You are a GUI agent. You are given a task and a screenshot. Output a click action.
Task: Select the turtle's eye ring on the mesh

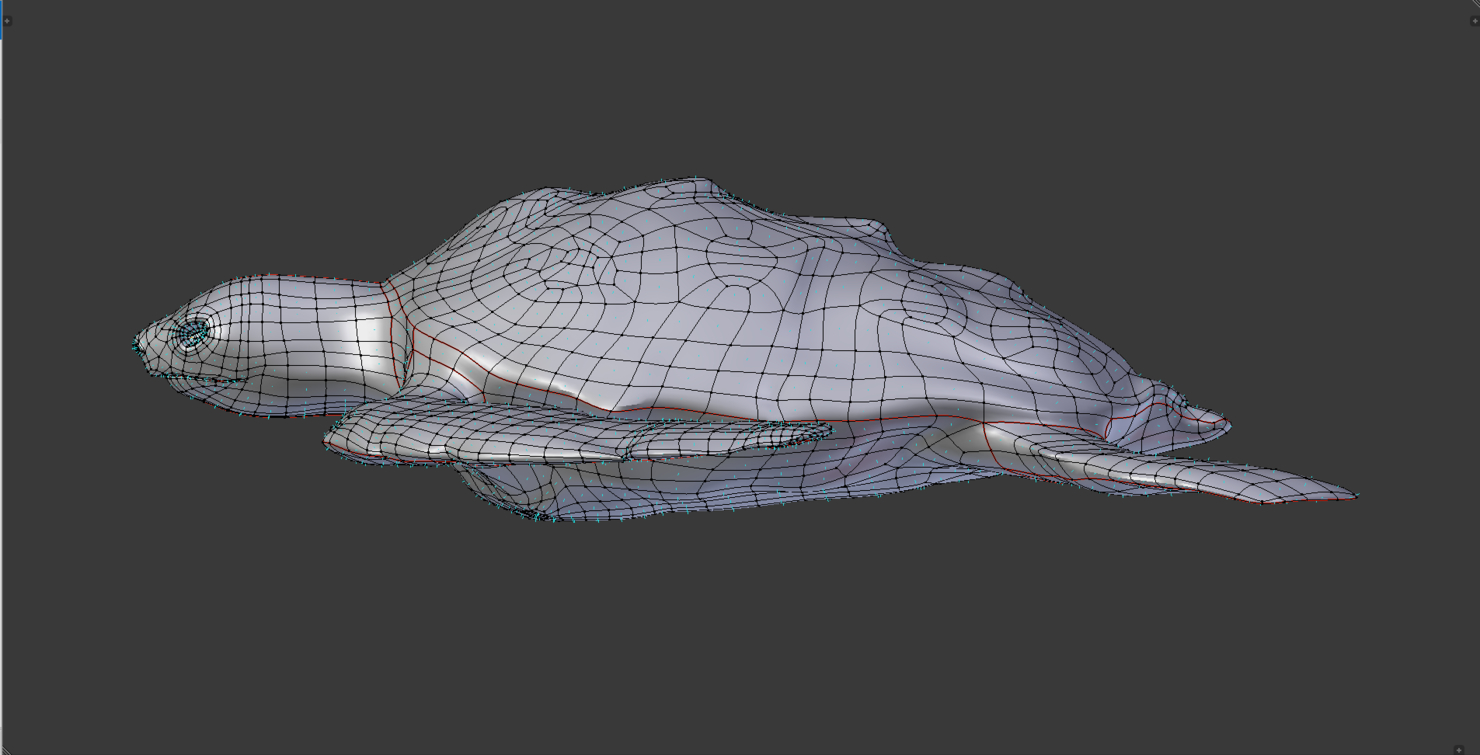coord(194,329)
